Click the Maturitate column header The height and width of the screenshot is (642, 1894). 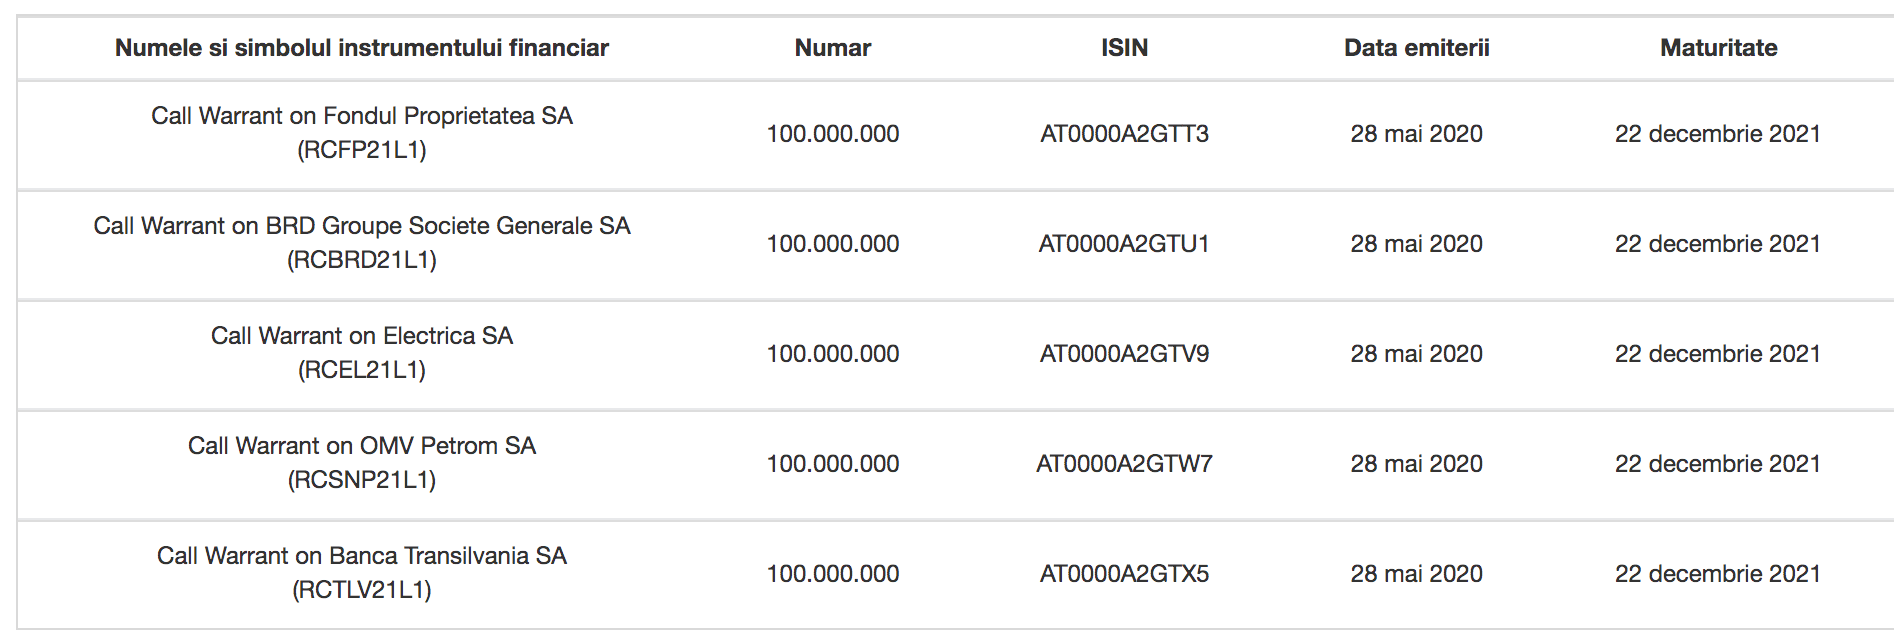(x=1719, y=48)
